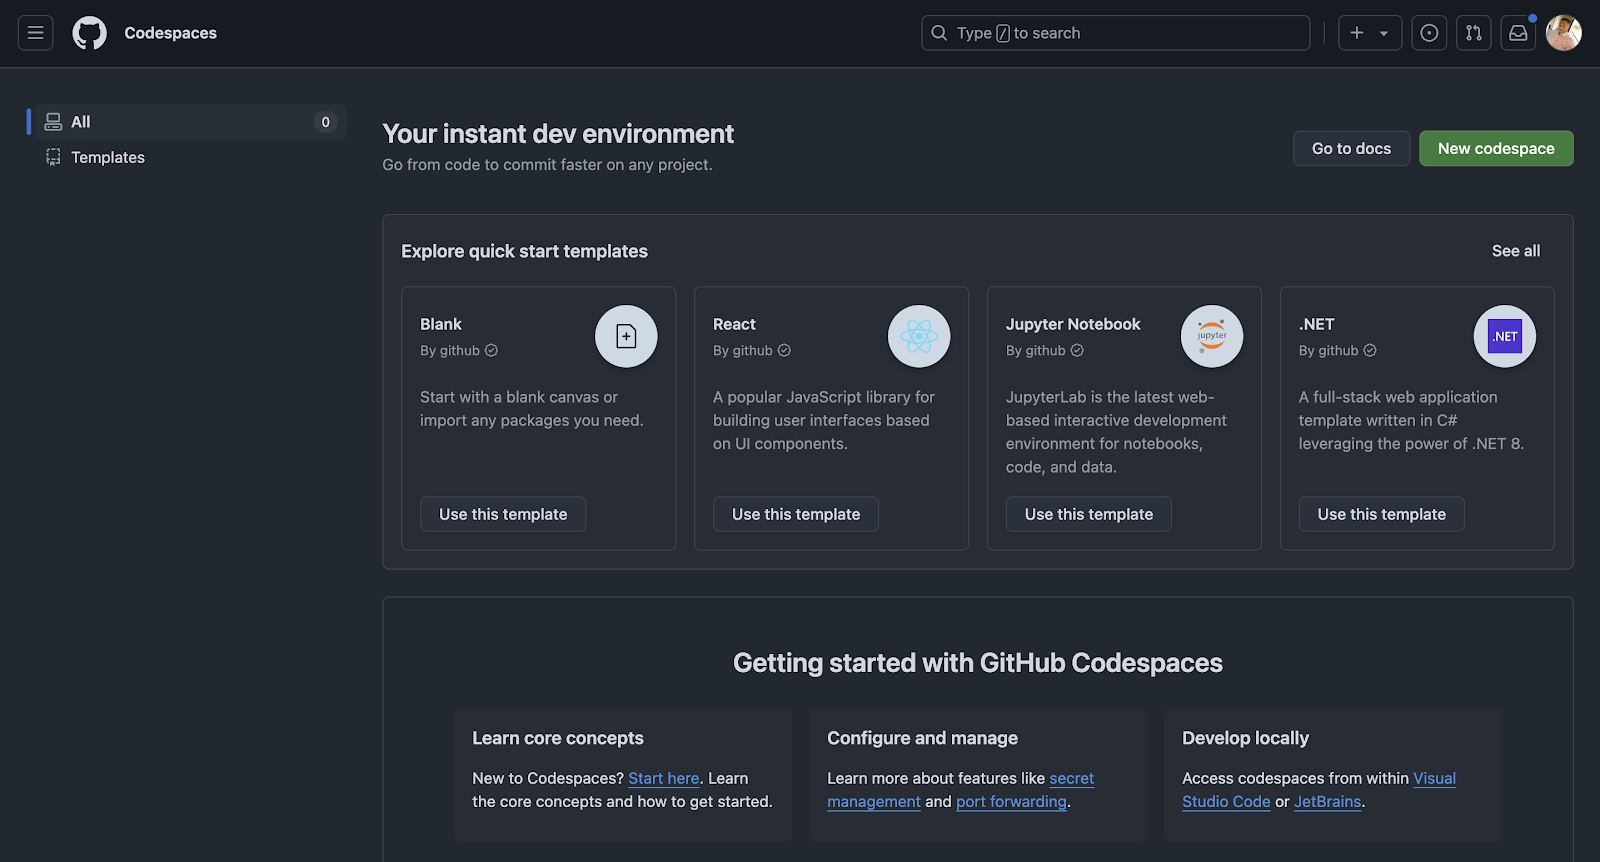The image size is (1600, 862).
Task: Click the .NET template logo
Action: (x=1505, y=336)
